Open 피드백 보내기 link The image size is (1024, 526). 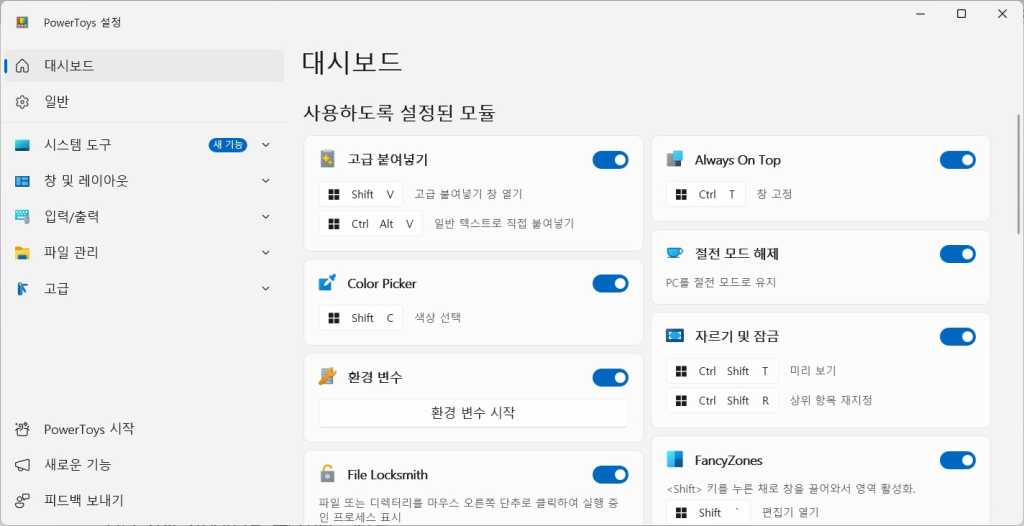click(x=144, y=501)
